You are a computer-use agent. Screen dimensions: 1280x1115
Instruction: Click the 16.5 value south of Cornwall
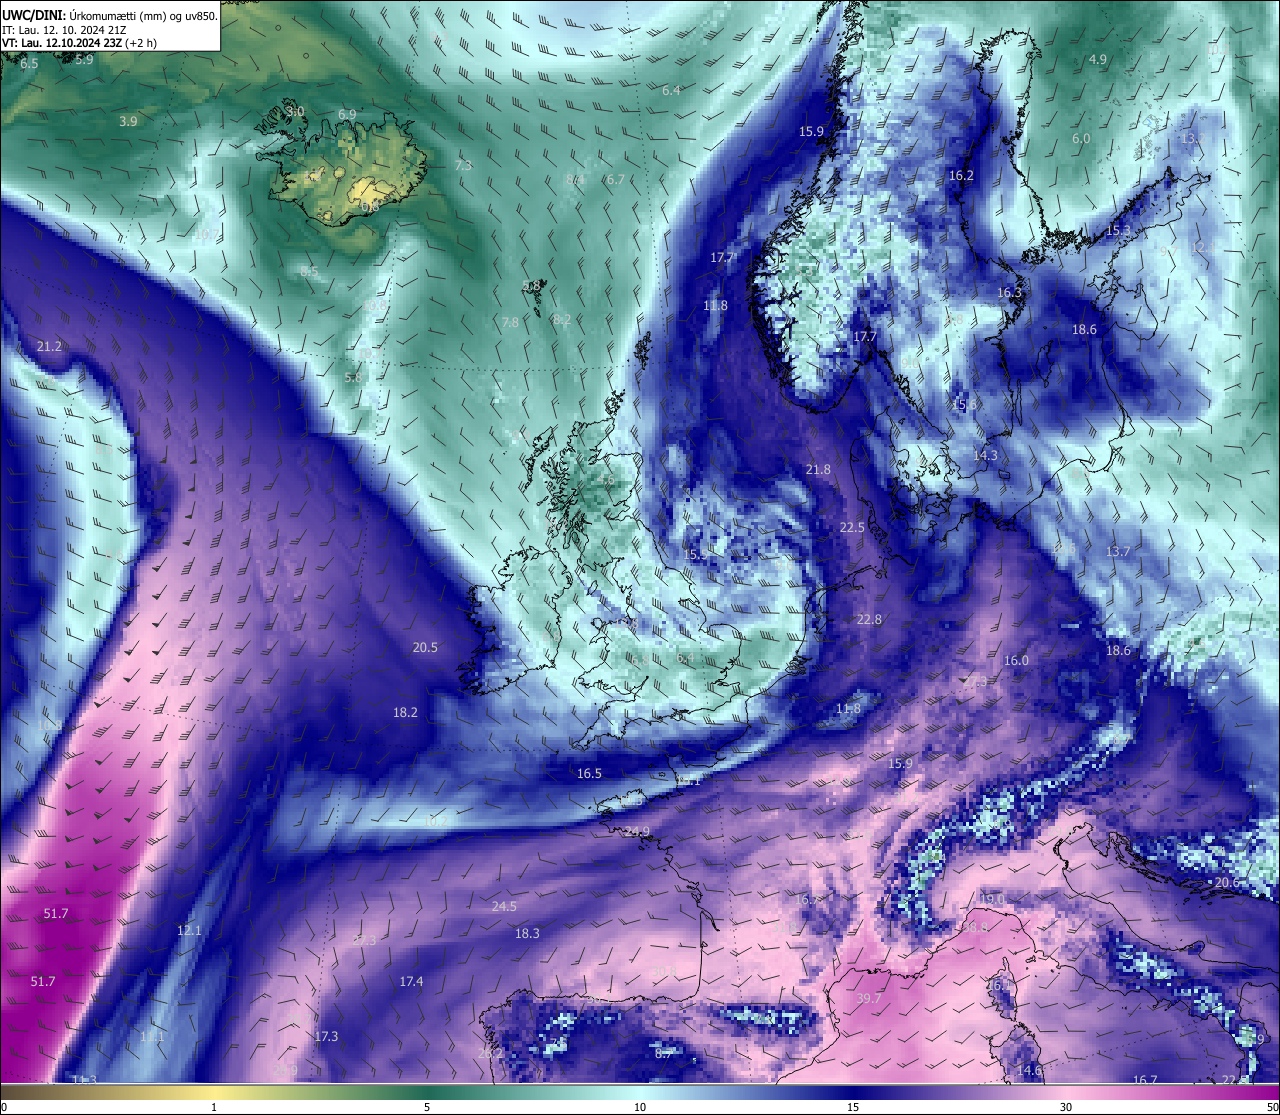pyautogui.click(x=589, y=773)
